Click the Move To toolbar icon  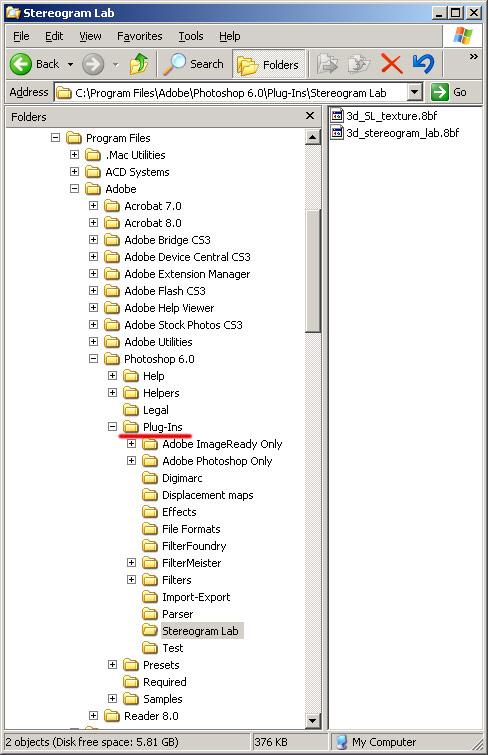tap(328, 64)
